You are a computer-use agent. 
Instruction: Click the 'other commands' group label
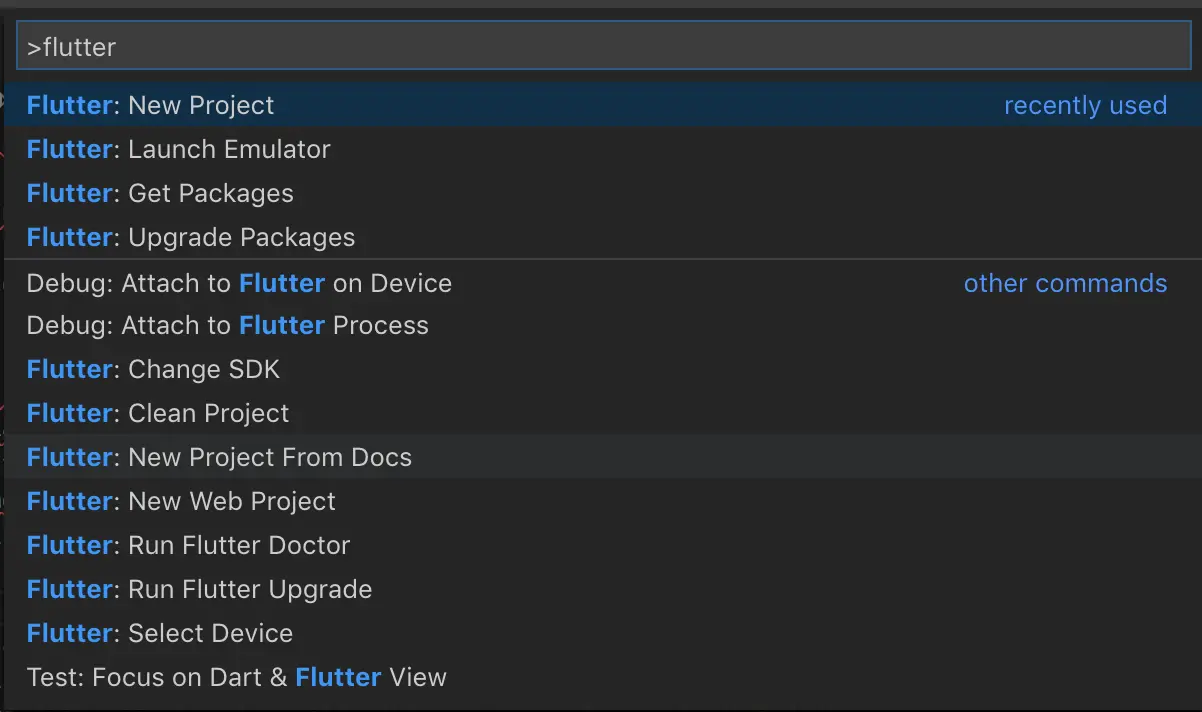(1065, 283)
